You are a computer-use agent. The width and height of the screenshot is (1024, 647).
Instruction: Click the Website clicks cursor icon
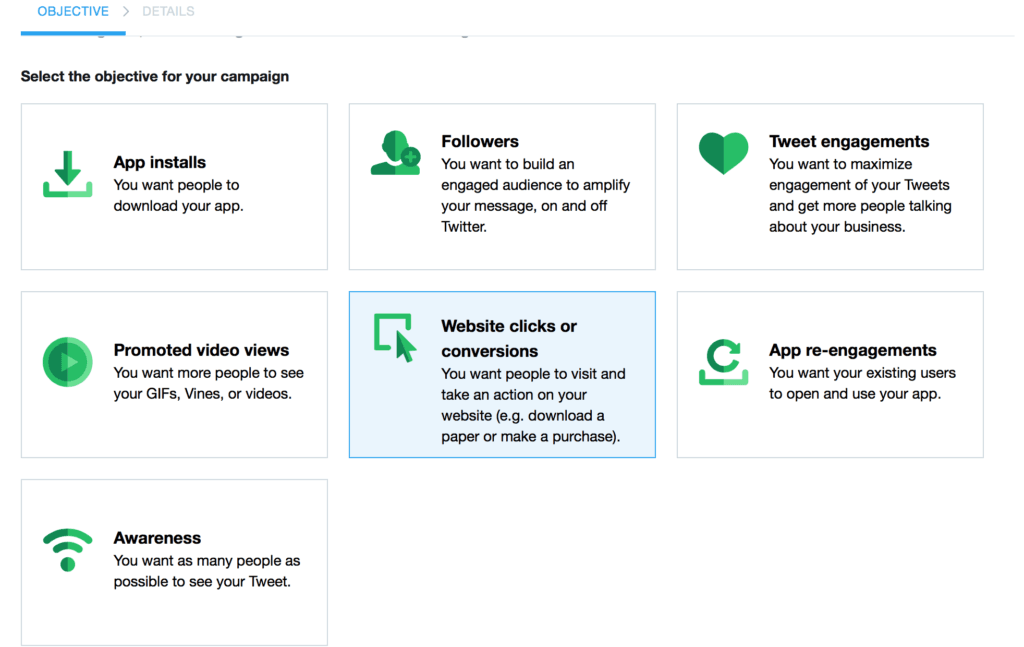395,337
